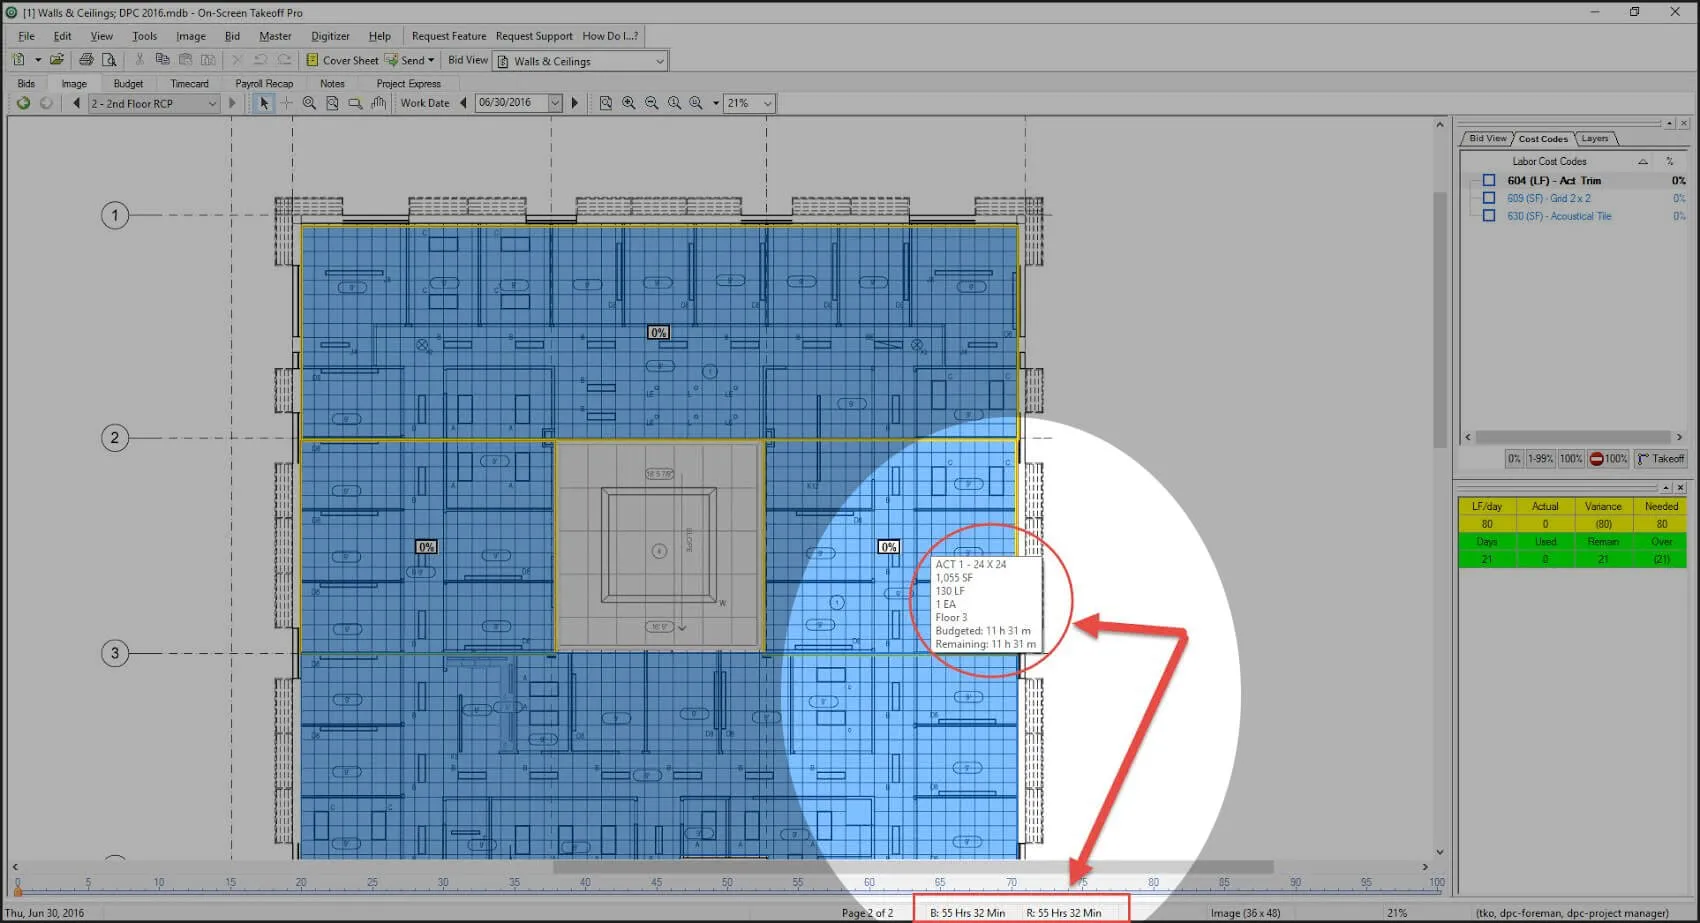Switch to the Bid View panel tab
The width and height of the screenshot is (1700, 923).
coord(1487,138)
